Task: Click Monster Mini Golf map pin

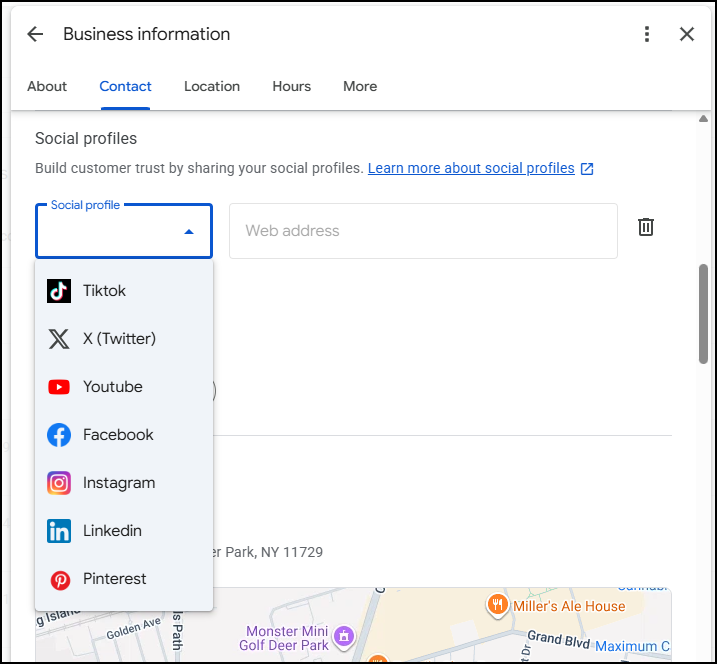Action: 344,637
